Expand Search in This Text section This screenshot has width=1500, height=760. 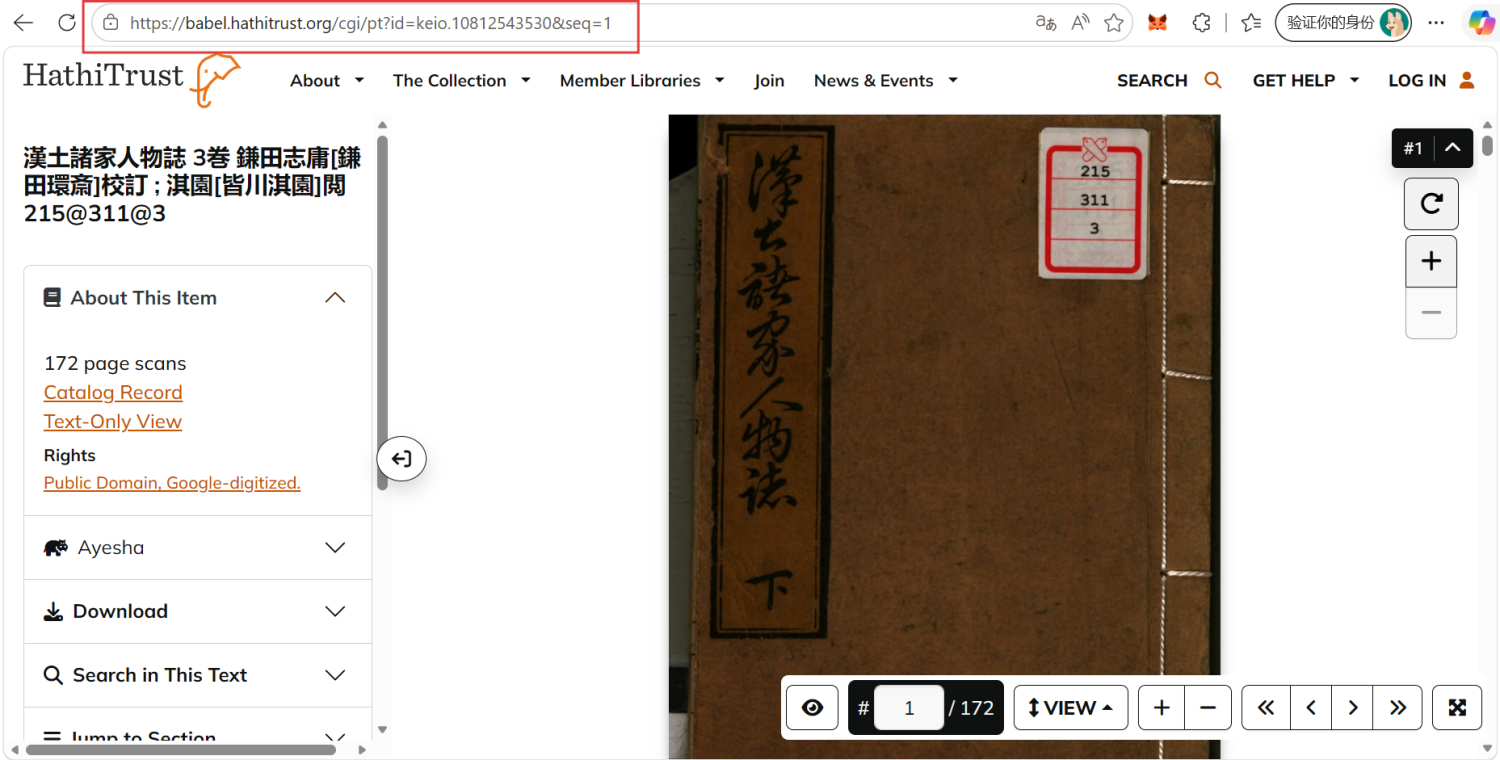[197, 675]
